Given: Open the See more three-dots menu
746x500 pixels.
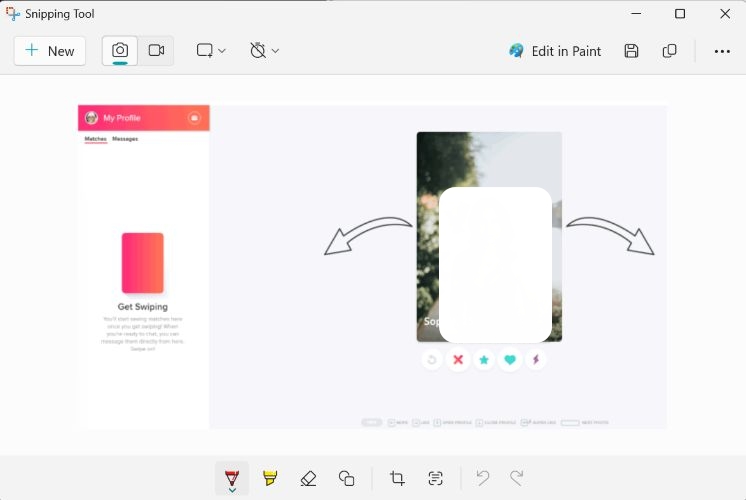Looking at the screenshot, I should [722, 51].
